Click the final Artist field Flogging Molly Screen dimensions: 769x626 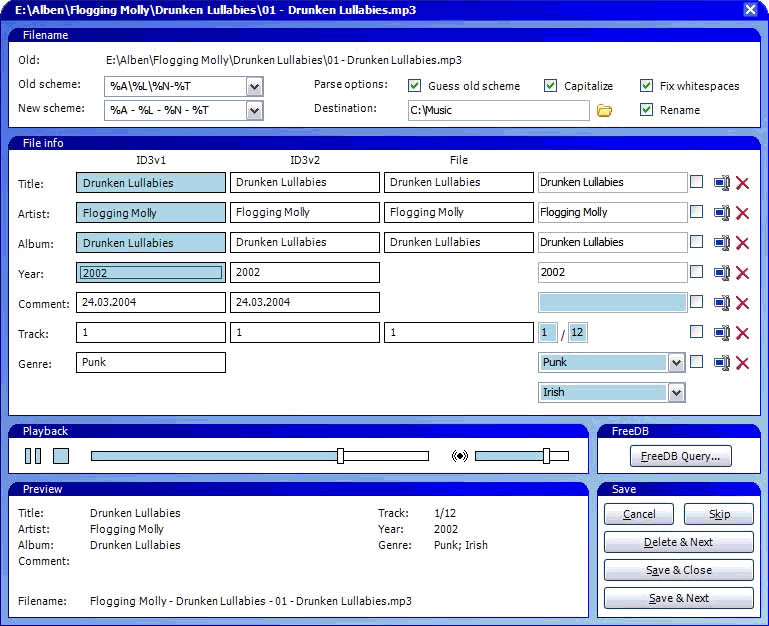tap(612, 212)
